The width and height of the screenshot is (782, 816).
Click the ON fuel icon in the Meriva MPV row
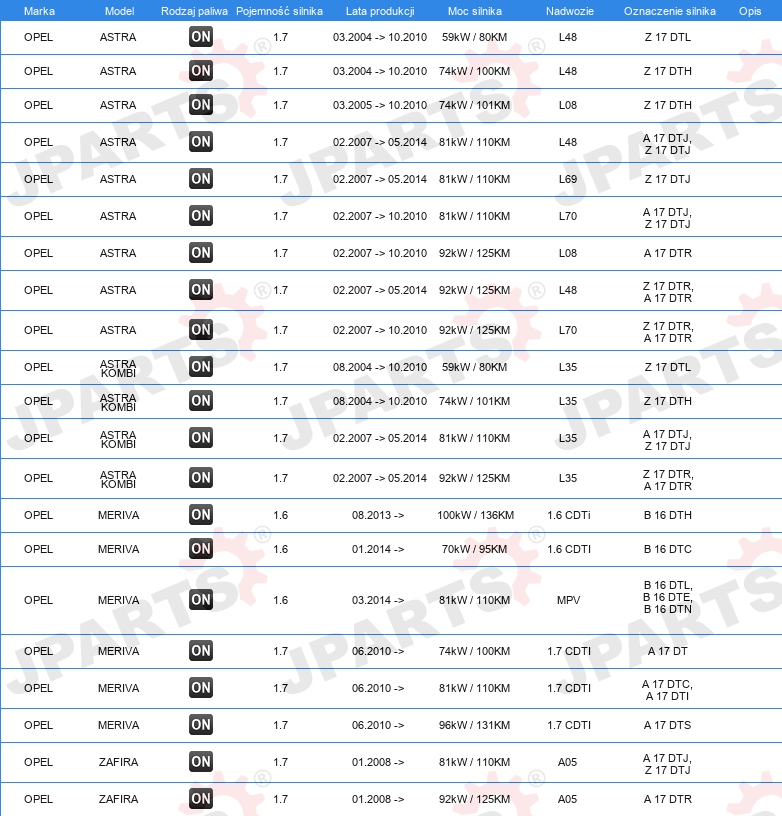[x=201, y=600]
